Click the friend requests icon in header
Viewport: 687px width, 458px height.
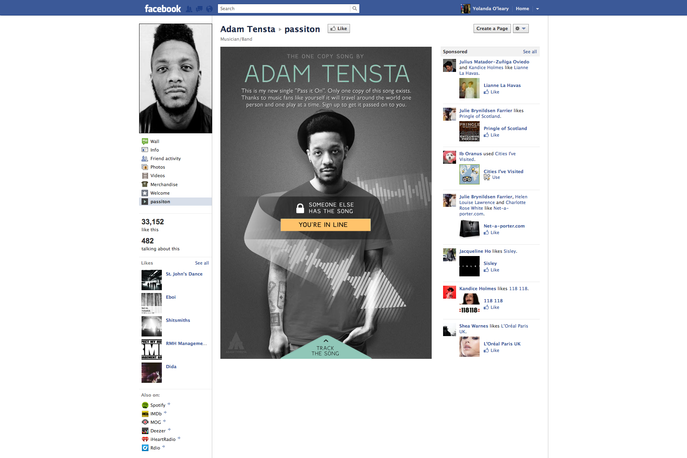189,9
